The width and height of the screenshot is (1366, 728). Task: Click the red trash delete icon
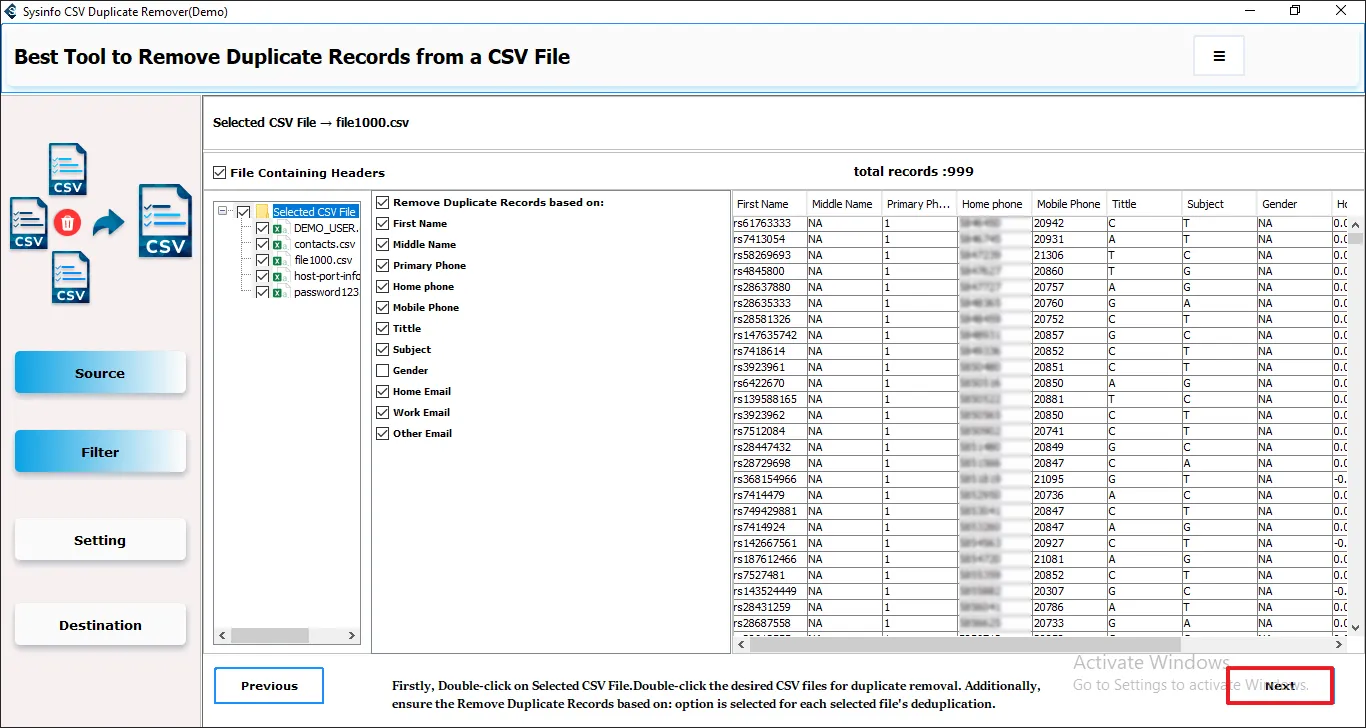pyautogui.click(x=68, y=222)
